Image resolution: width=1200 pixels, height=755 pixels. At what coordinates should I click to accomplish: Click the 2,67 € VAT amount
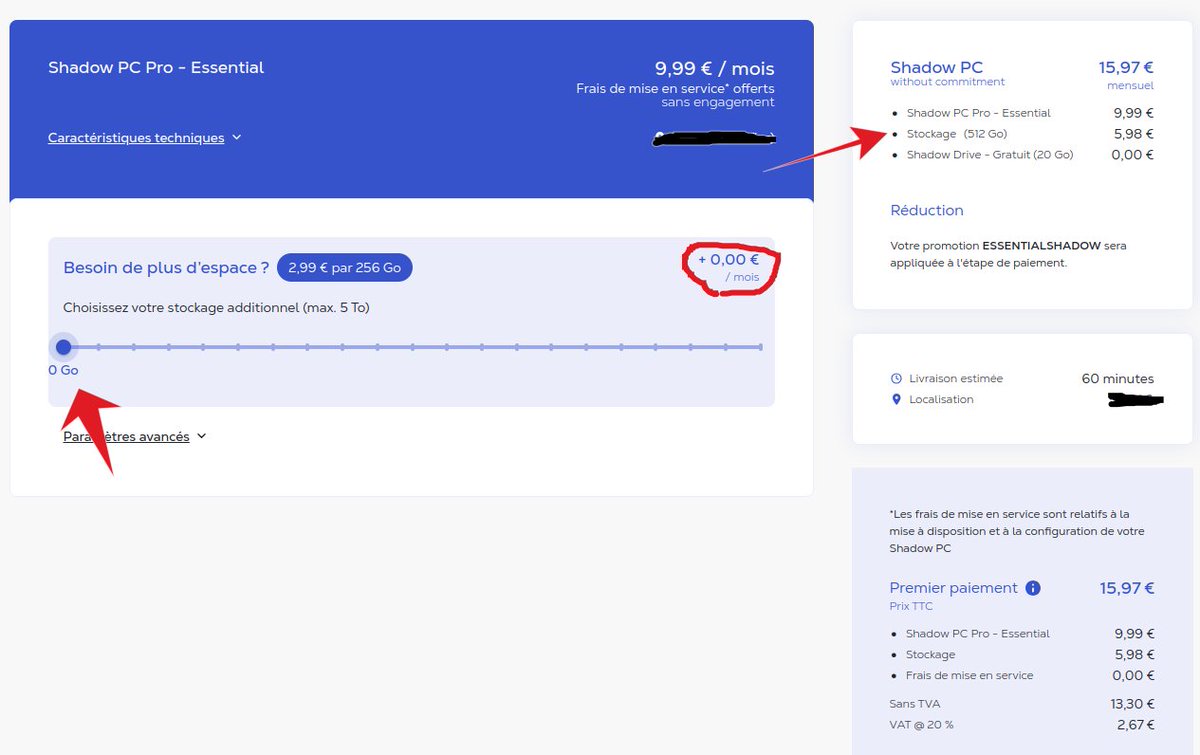point(1136,725)
